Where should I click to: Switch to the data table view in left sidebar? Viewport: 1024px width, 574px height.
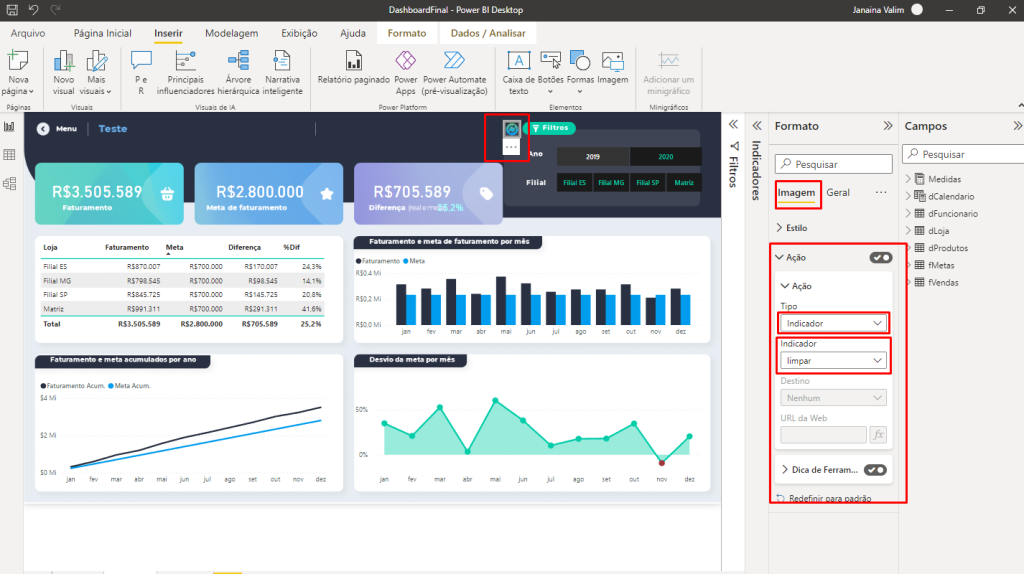pyautogui.click(x=10, y=155)
